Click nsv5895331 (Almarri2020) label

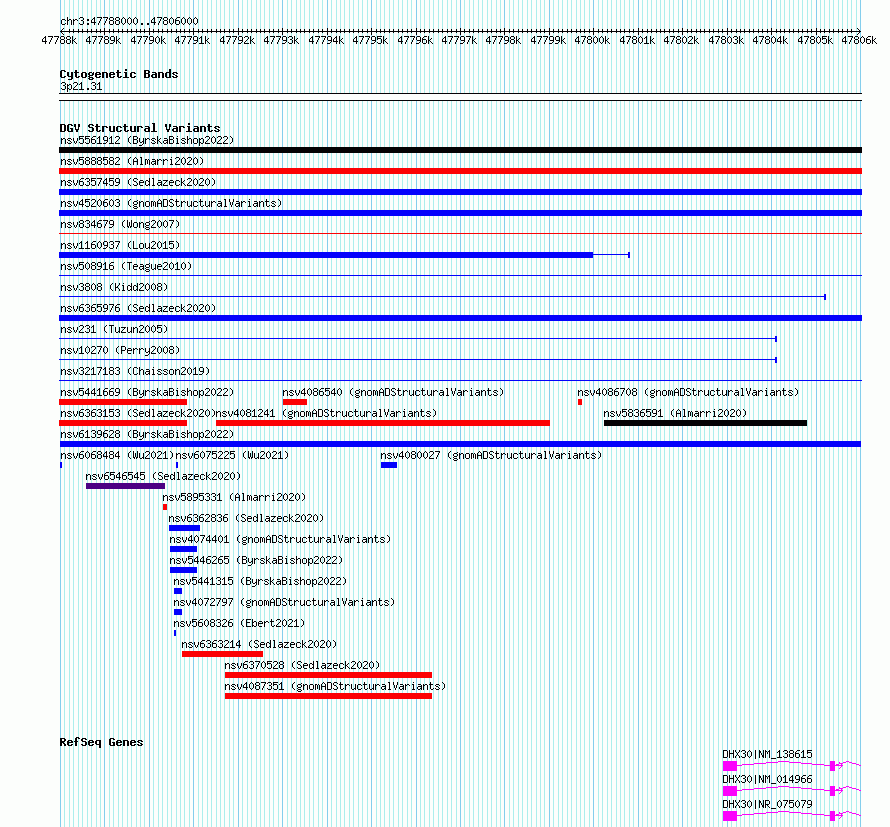coord(234,497)
